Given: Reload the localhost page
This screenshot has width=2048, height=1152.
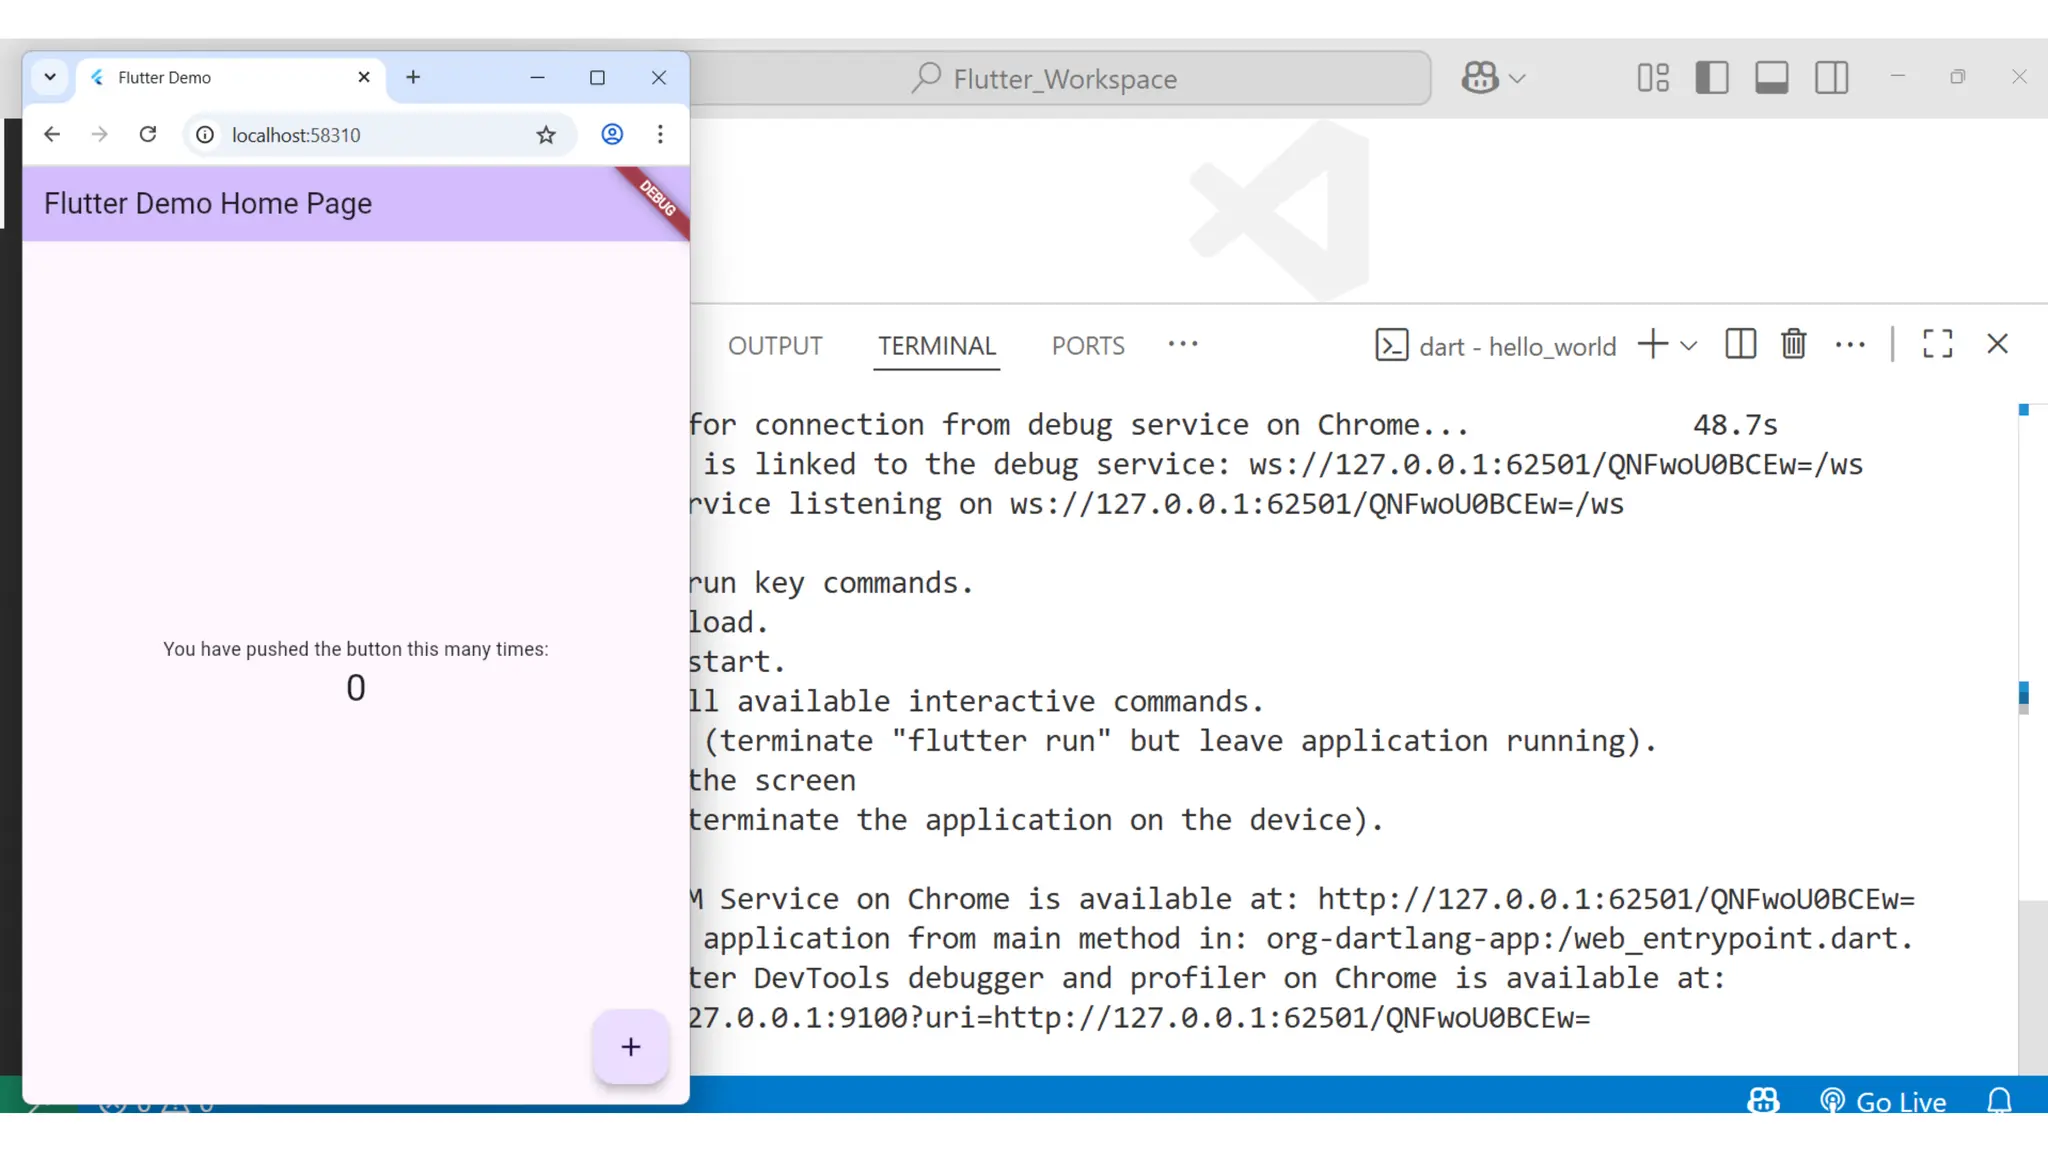Looking at the screenshot, I should 148,134.
